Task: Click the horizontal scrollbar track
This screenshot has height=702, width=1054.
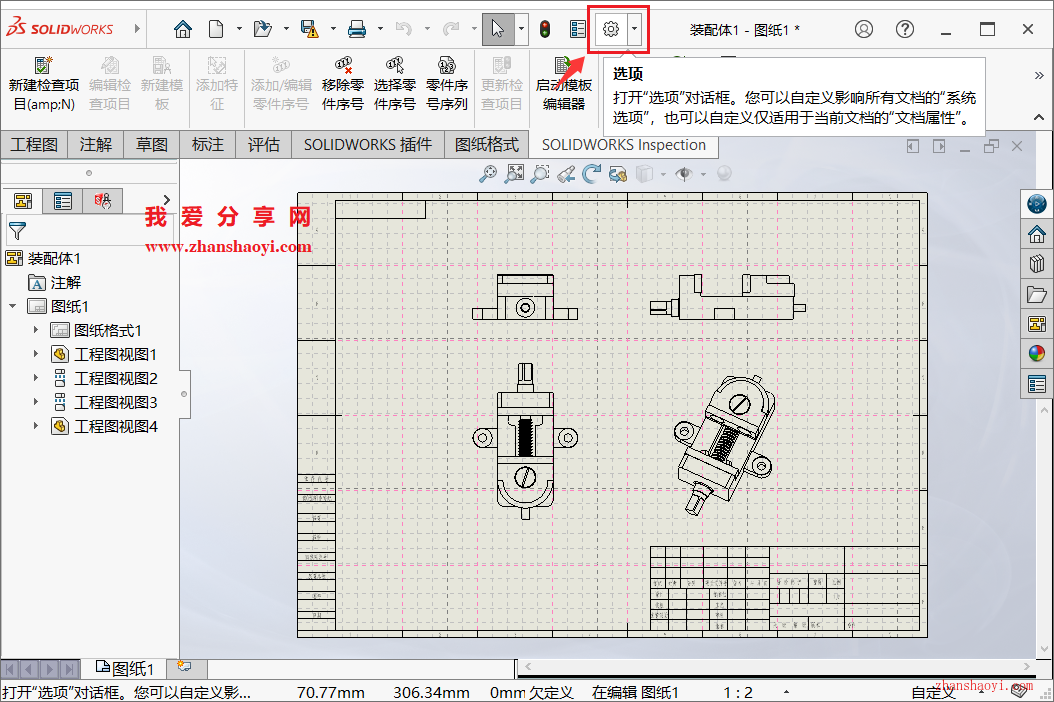Action: pyautogui.click(x=776, y=667)
